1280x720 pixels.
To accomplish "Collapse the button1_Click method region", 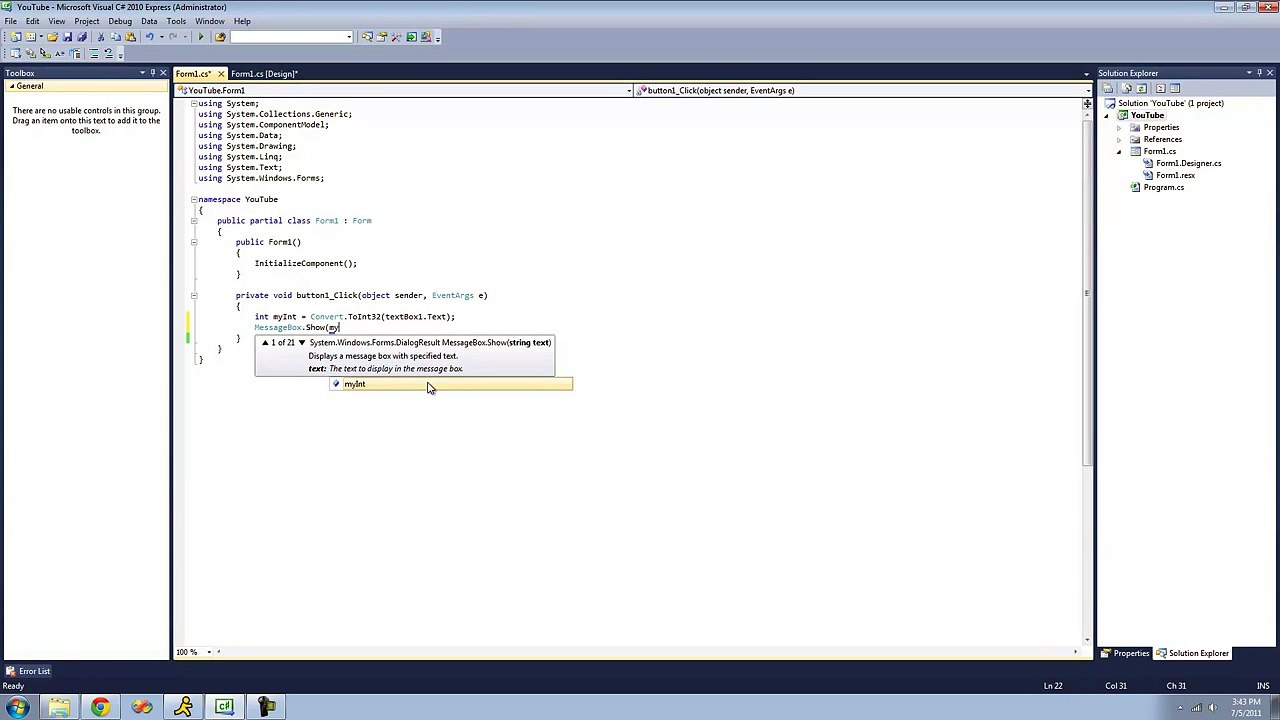I will 194,295.
